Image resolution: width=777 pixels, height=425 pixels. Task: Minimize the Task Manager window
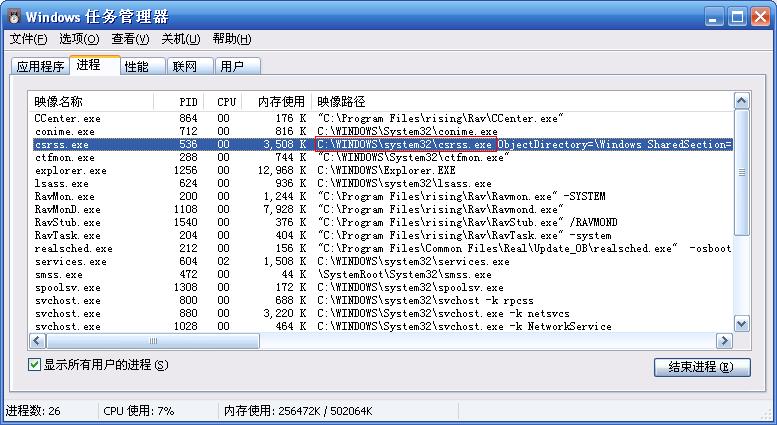(x=713, y=17)
